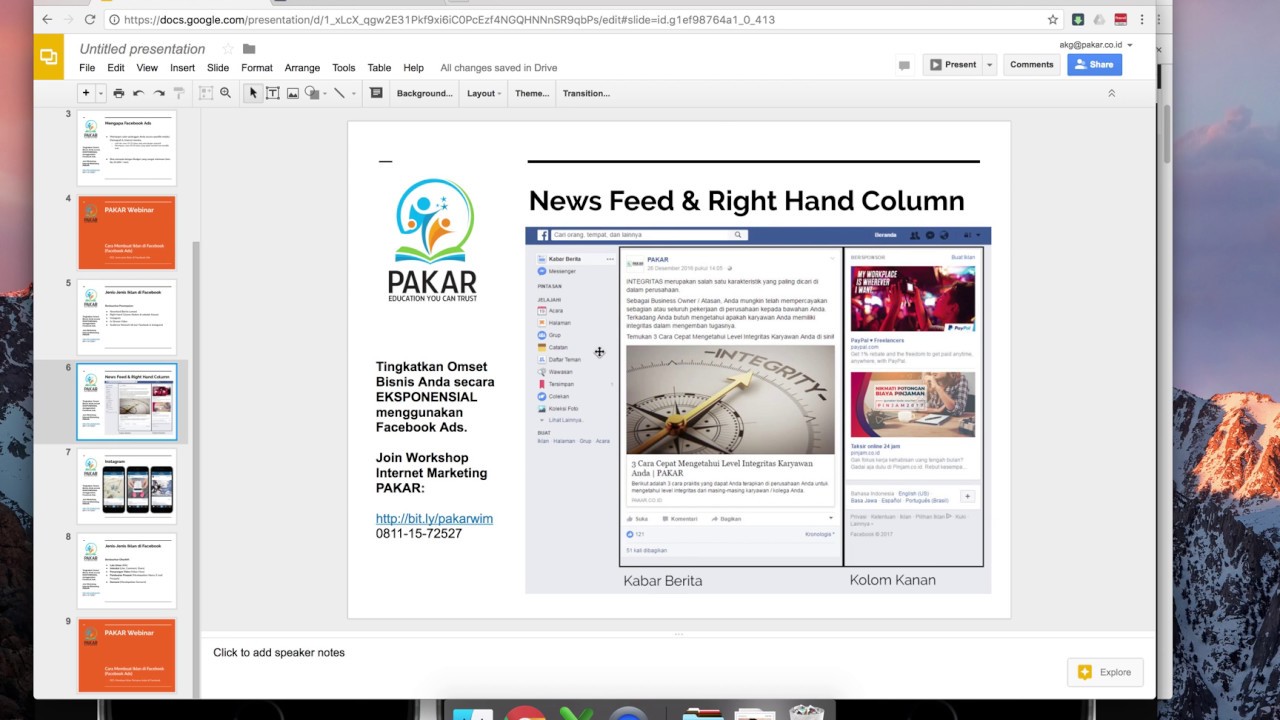Click the undo arrow
The width and height of the screenshot is (1280, 720).
[139, 93]
